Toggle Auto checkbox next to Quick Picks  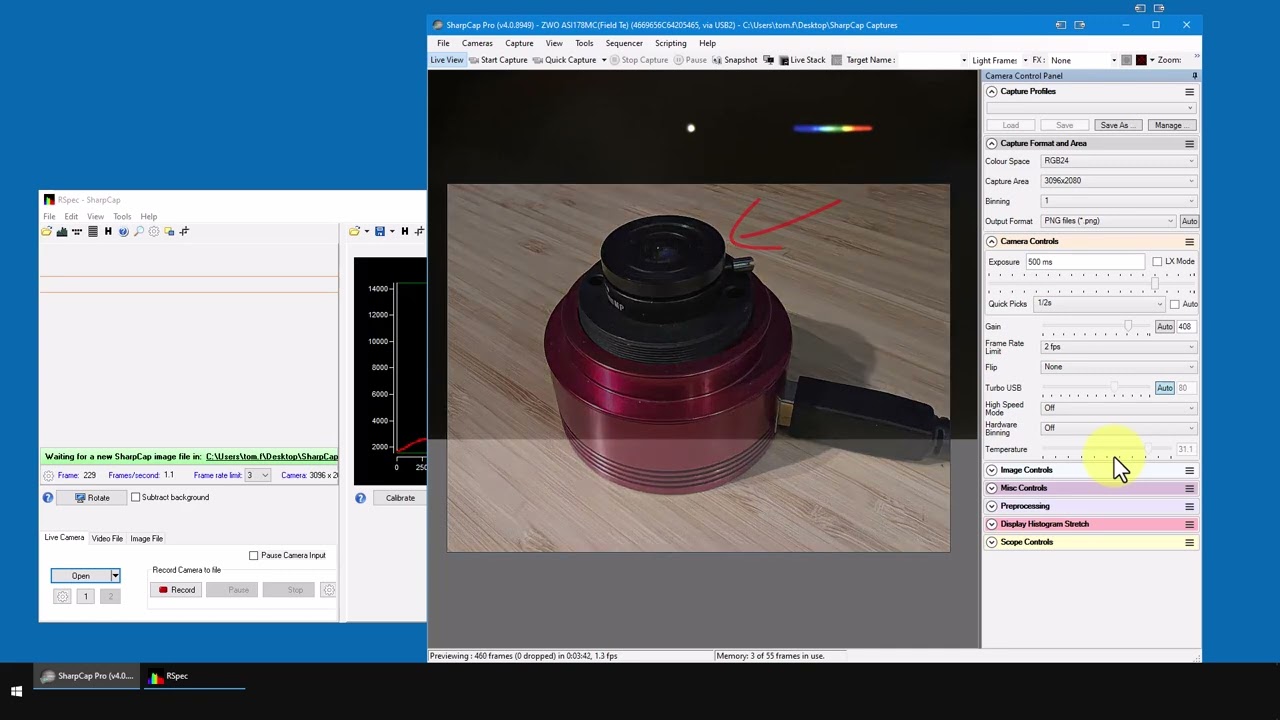click(x=1175, y=304)
